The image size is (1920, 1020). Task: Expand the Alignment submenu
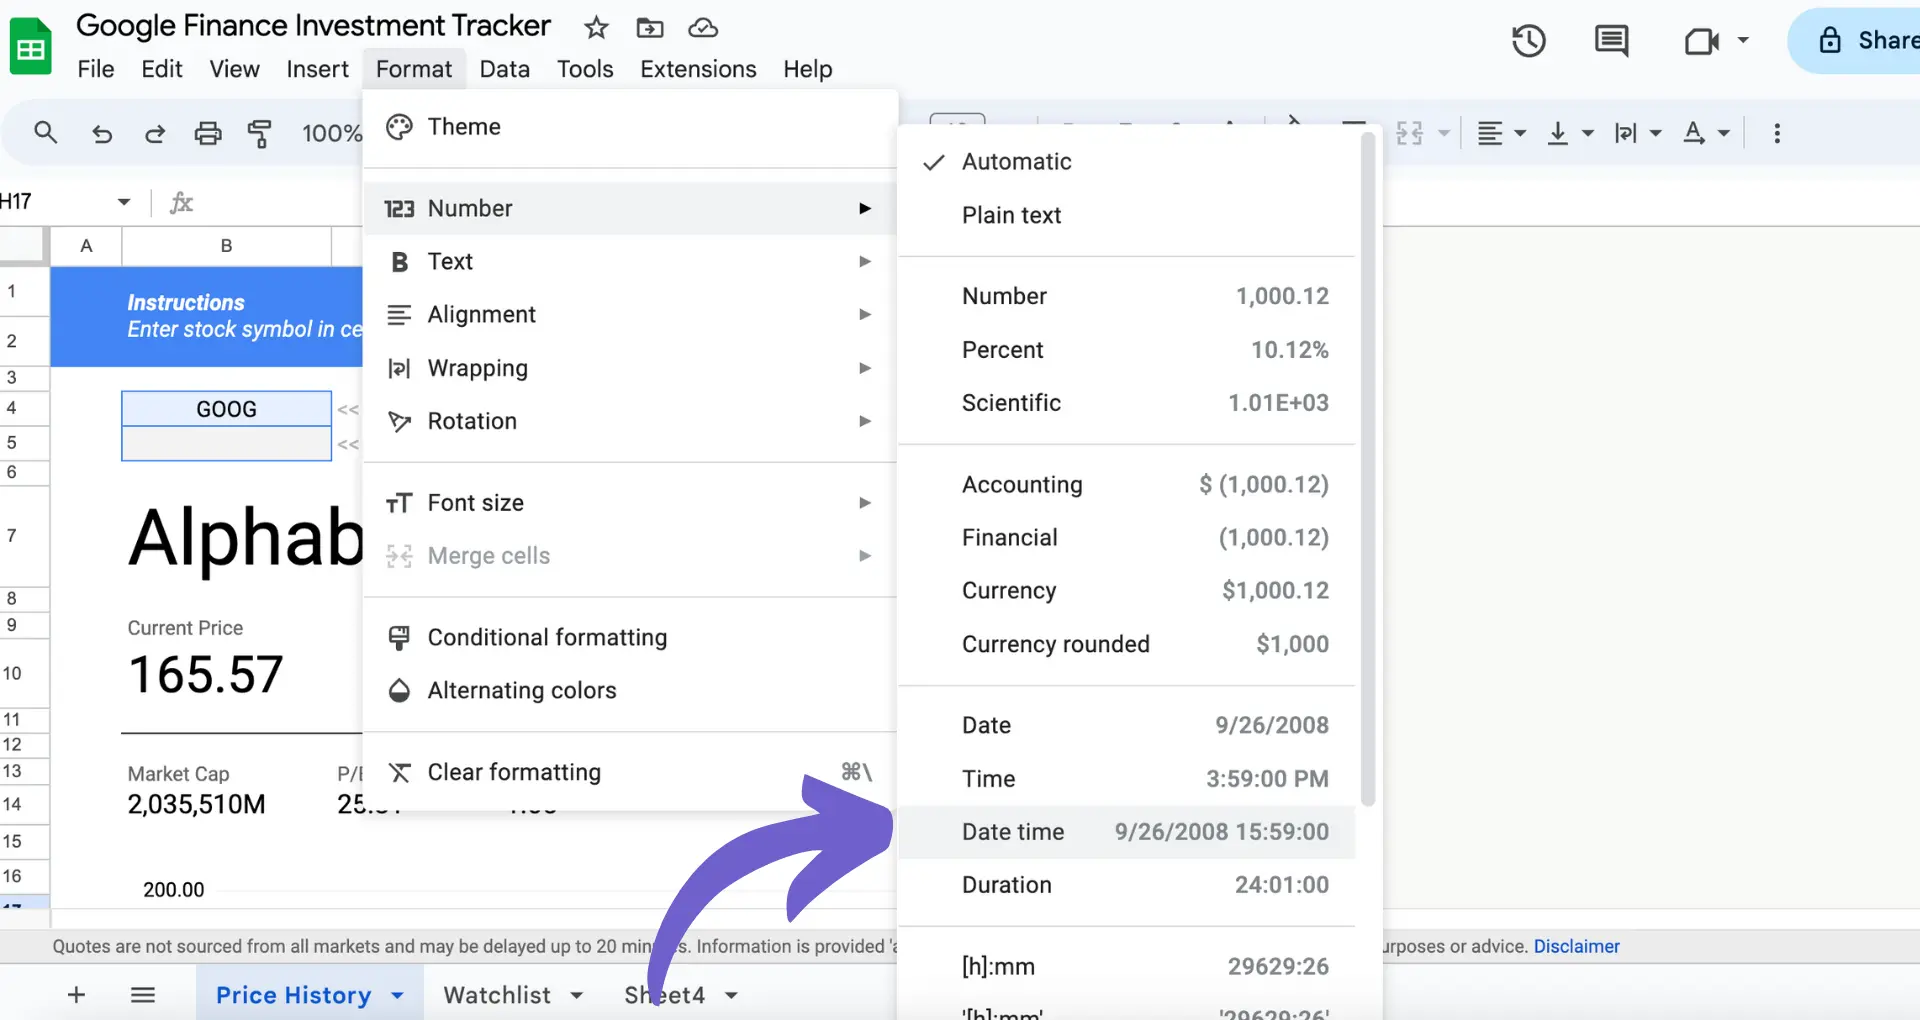(630, 314)
